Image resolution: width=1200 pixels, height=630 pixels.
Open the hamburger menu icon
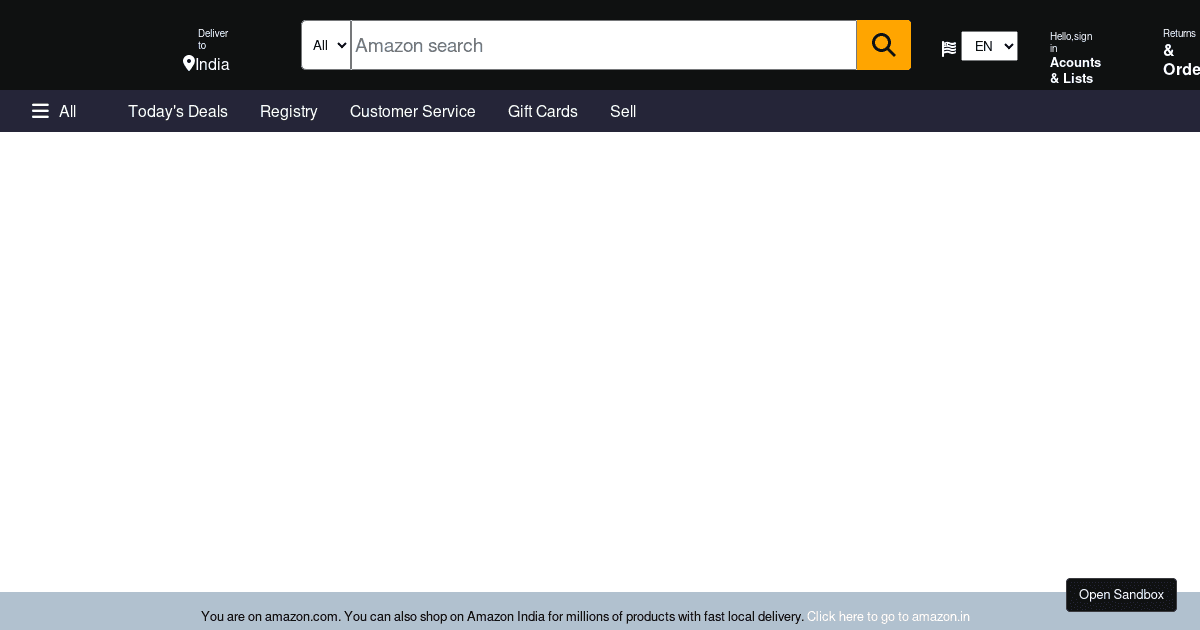[x=40, y=111]
